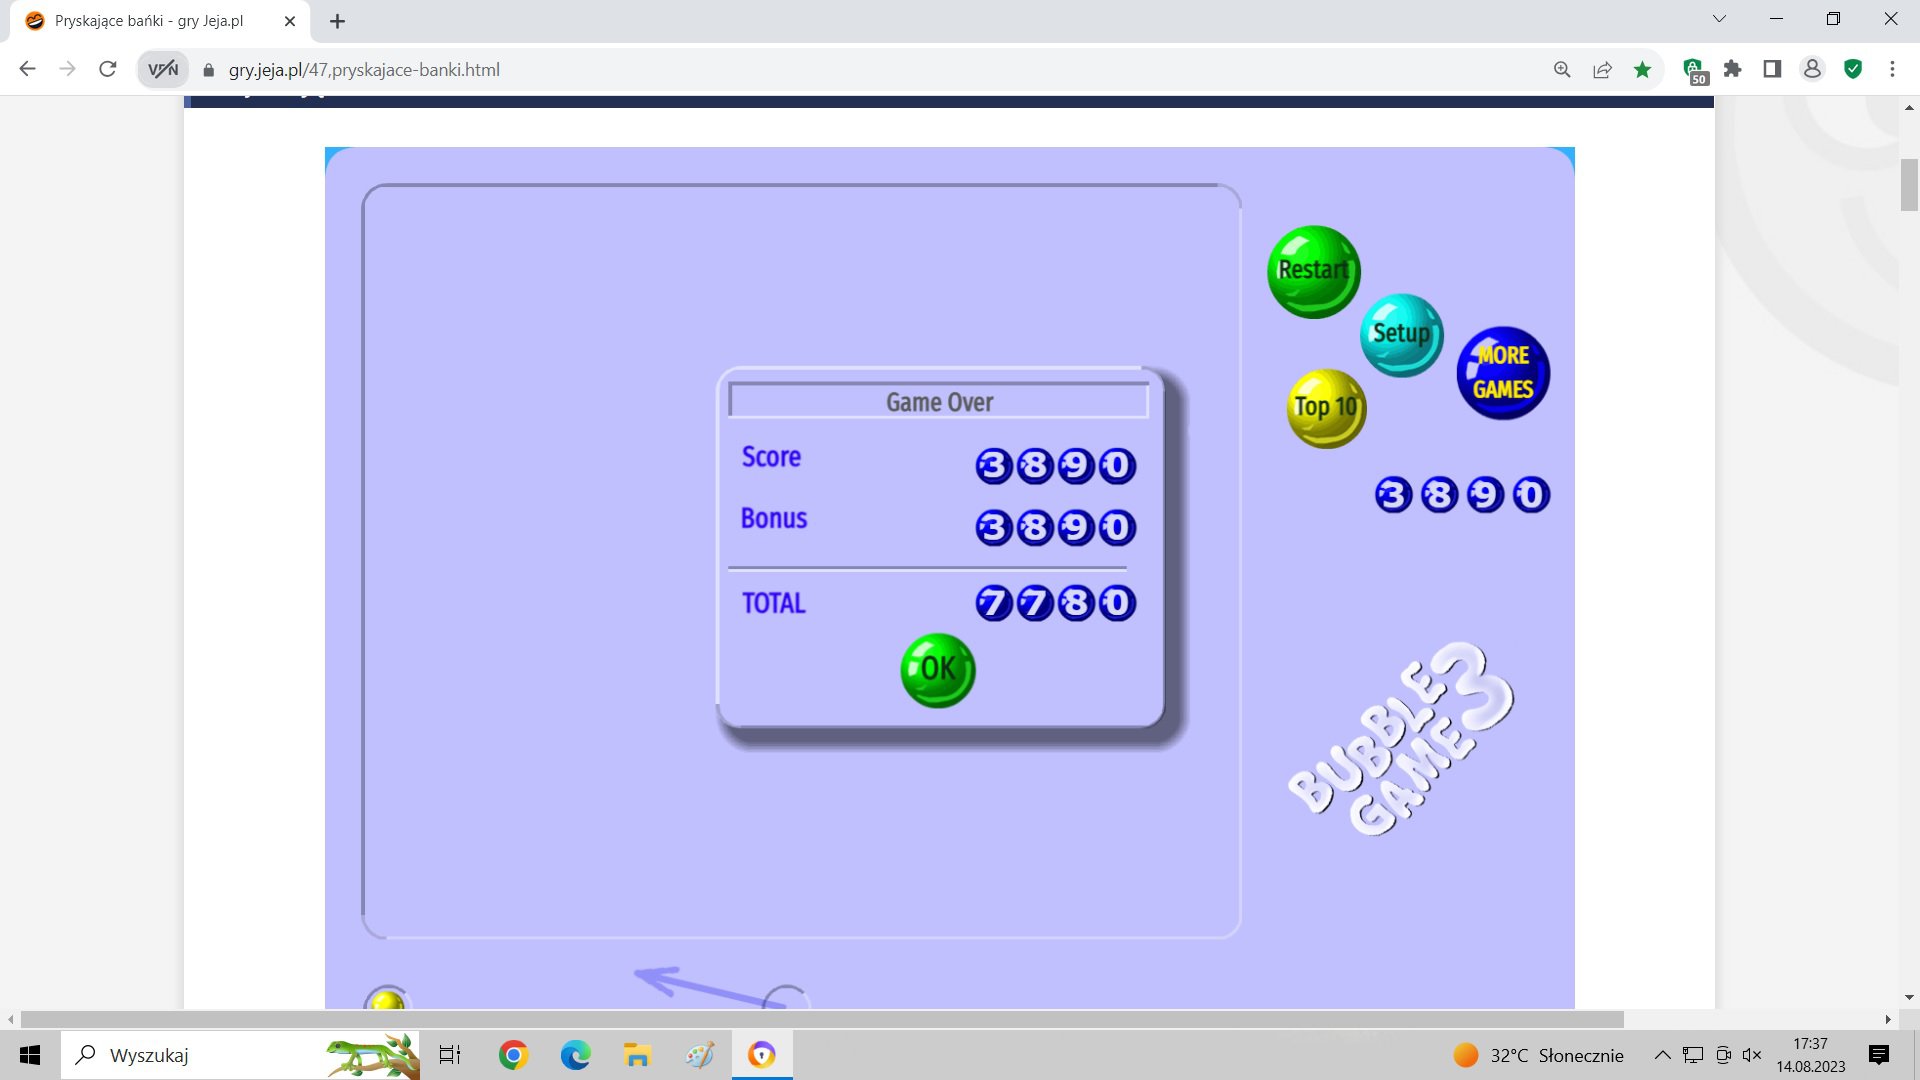Click the blue More Games bubble

[1502, 373]
